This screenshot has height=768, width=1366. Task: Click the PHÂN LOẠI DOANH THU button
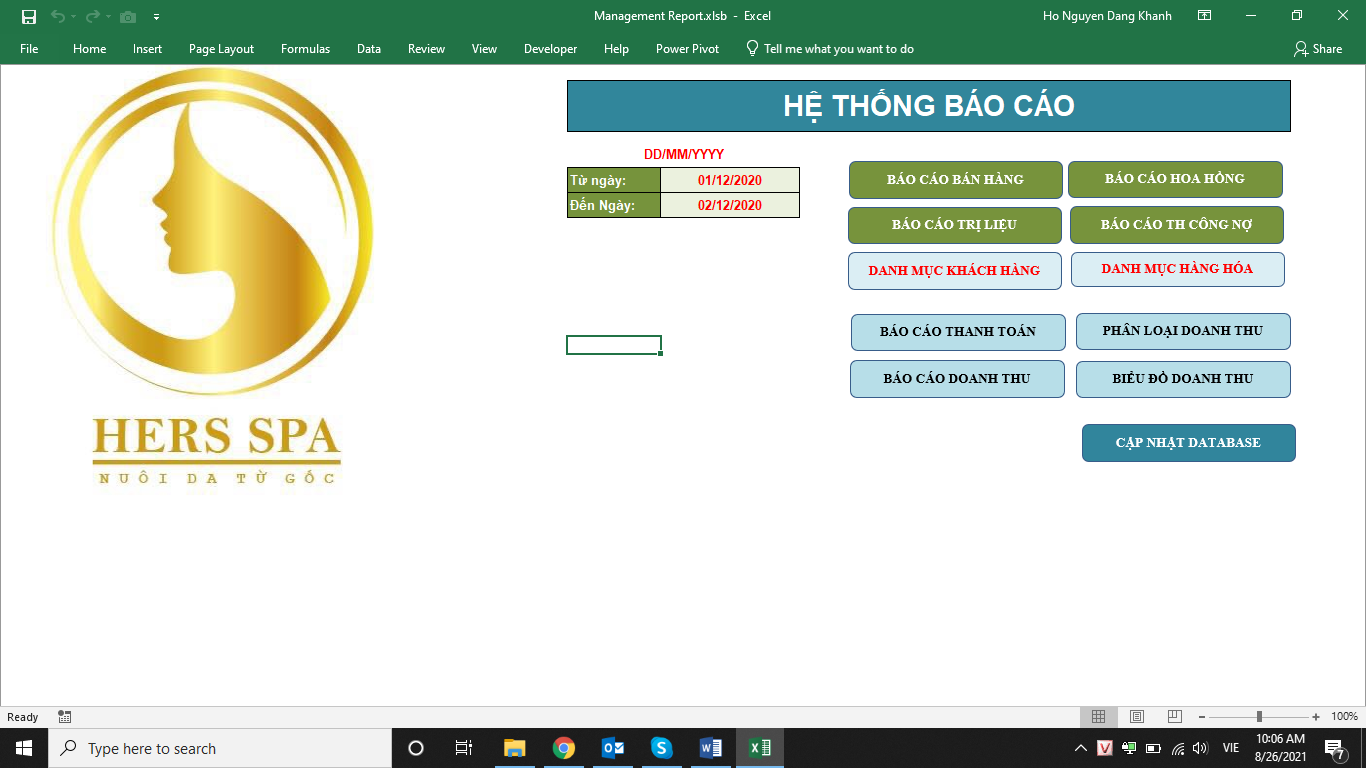click(x=1183, y=331)
